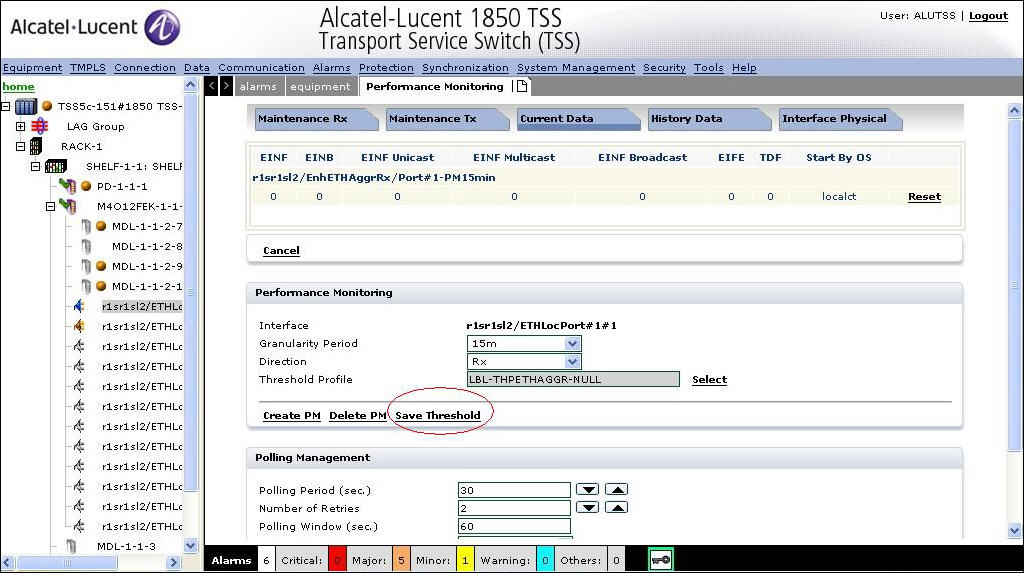Image resolution: width=1024 pixels, height=573 pixels.
Task: Click the LAG Group icon
Action: click(40, 126)
